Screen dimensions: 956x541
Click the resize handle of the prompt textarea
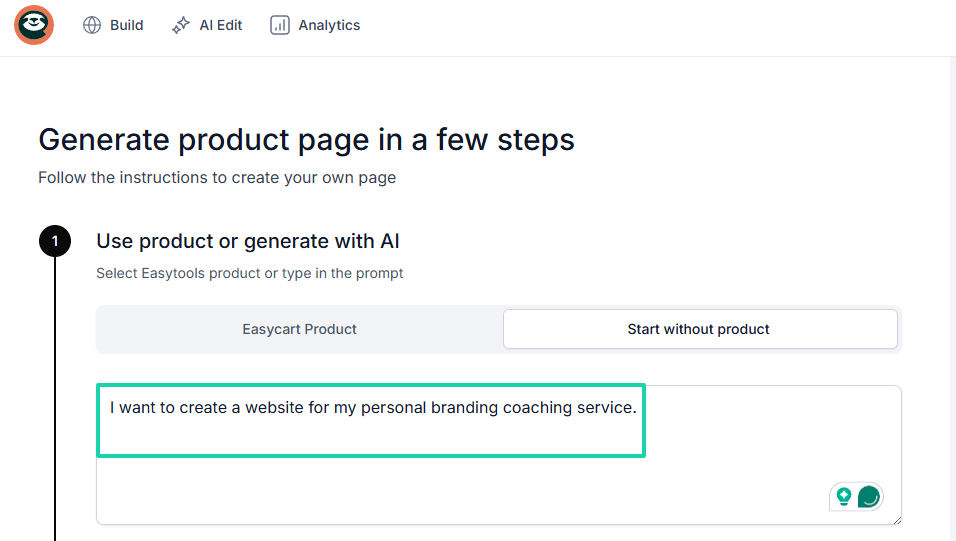tap(897, 520)
